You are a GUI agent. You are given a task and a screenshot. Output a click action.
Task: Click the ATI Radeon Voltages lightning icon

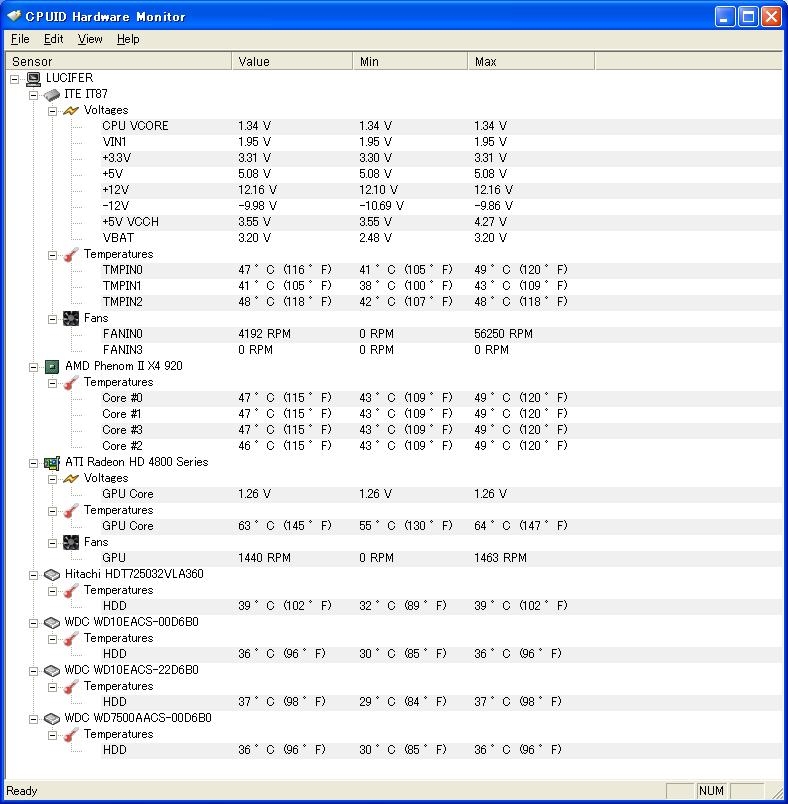tap(71, 478)
